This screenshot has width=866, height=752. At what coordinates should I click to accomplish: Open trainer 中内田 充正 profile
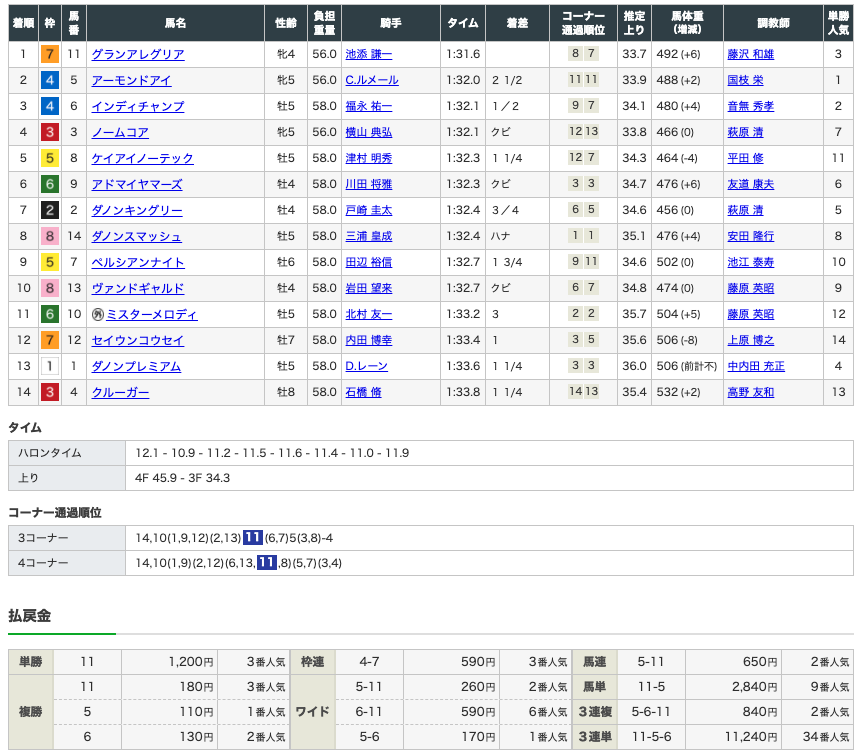pyautogui.click(x=756, y=366)
